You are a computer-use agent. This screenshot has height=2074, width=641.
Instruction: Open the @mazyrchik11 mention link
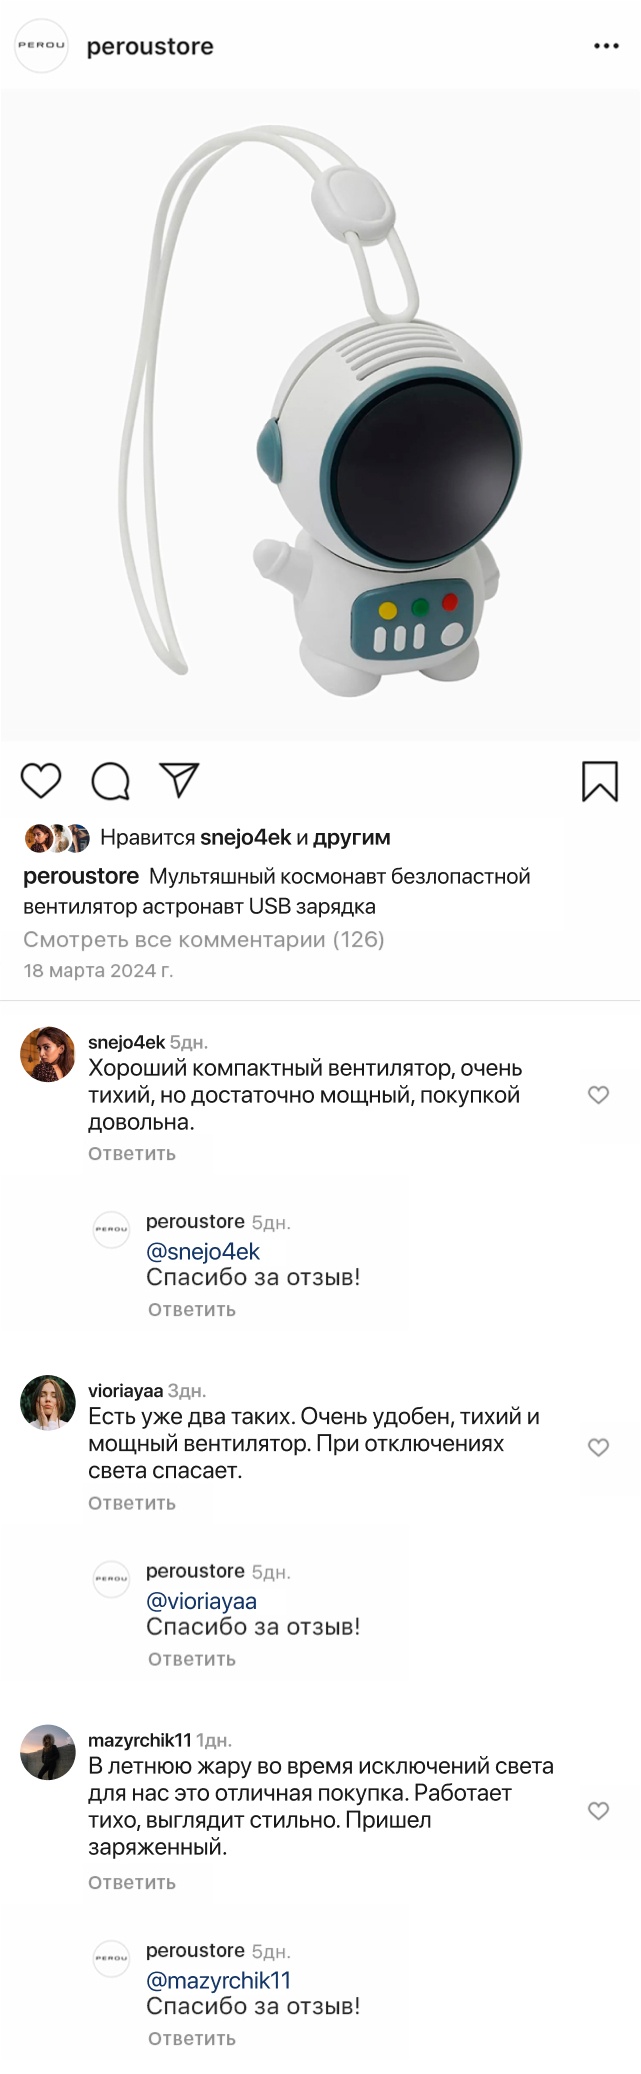point(218,1980)
